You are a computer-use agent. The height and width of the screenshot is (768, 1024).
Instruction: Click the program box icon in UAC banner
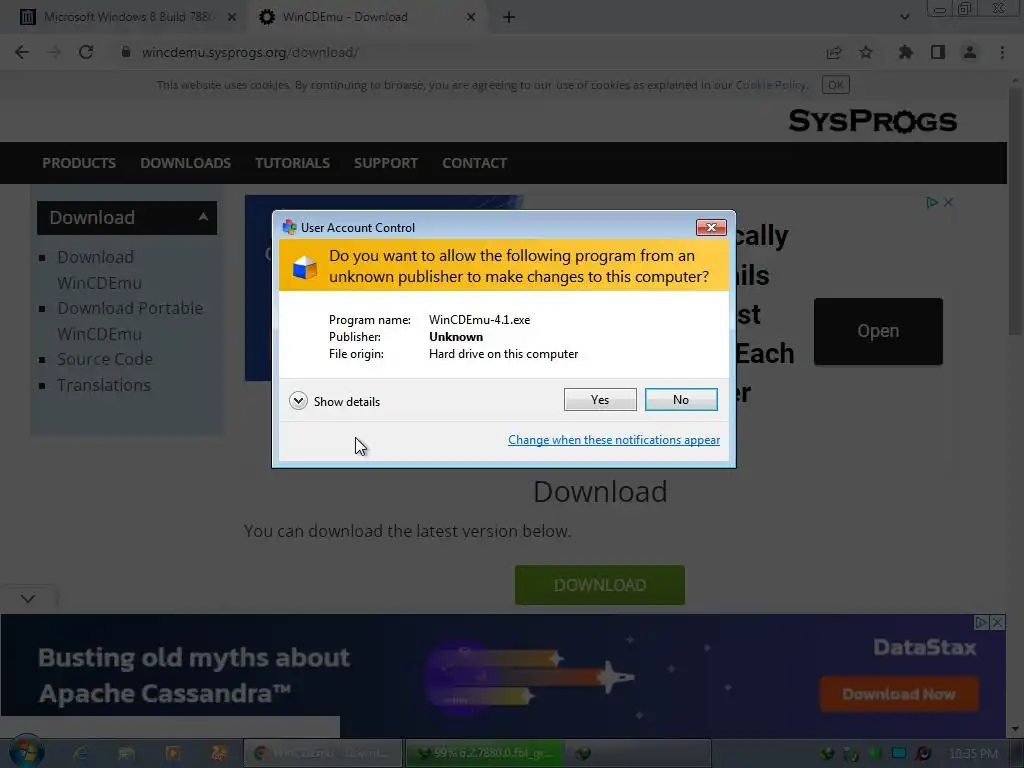pos(304,266)
